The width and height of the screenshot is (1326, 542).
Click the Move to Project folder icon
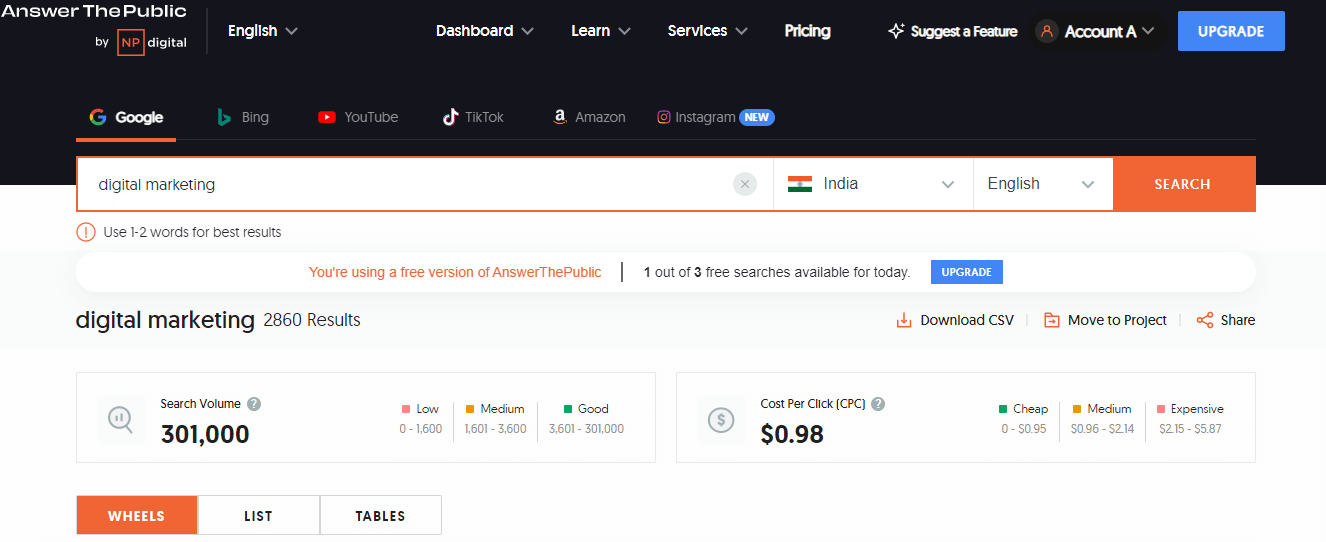[1052, 320]
